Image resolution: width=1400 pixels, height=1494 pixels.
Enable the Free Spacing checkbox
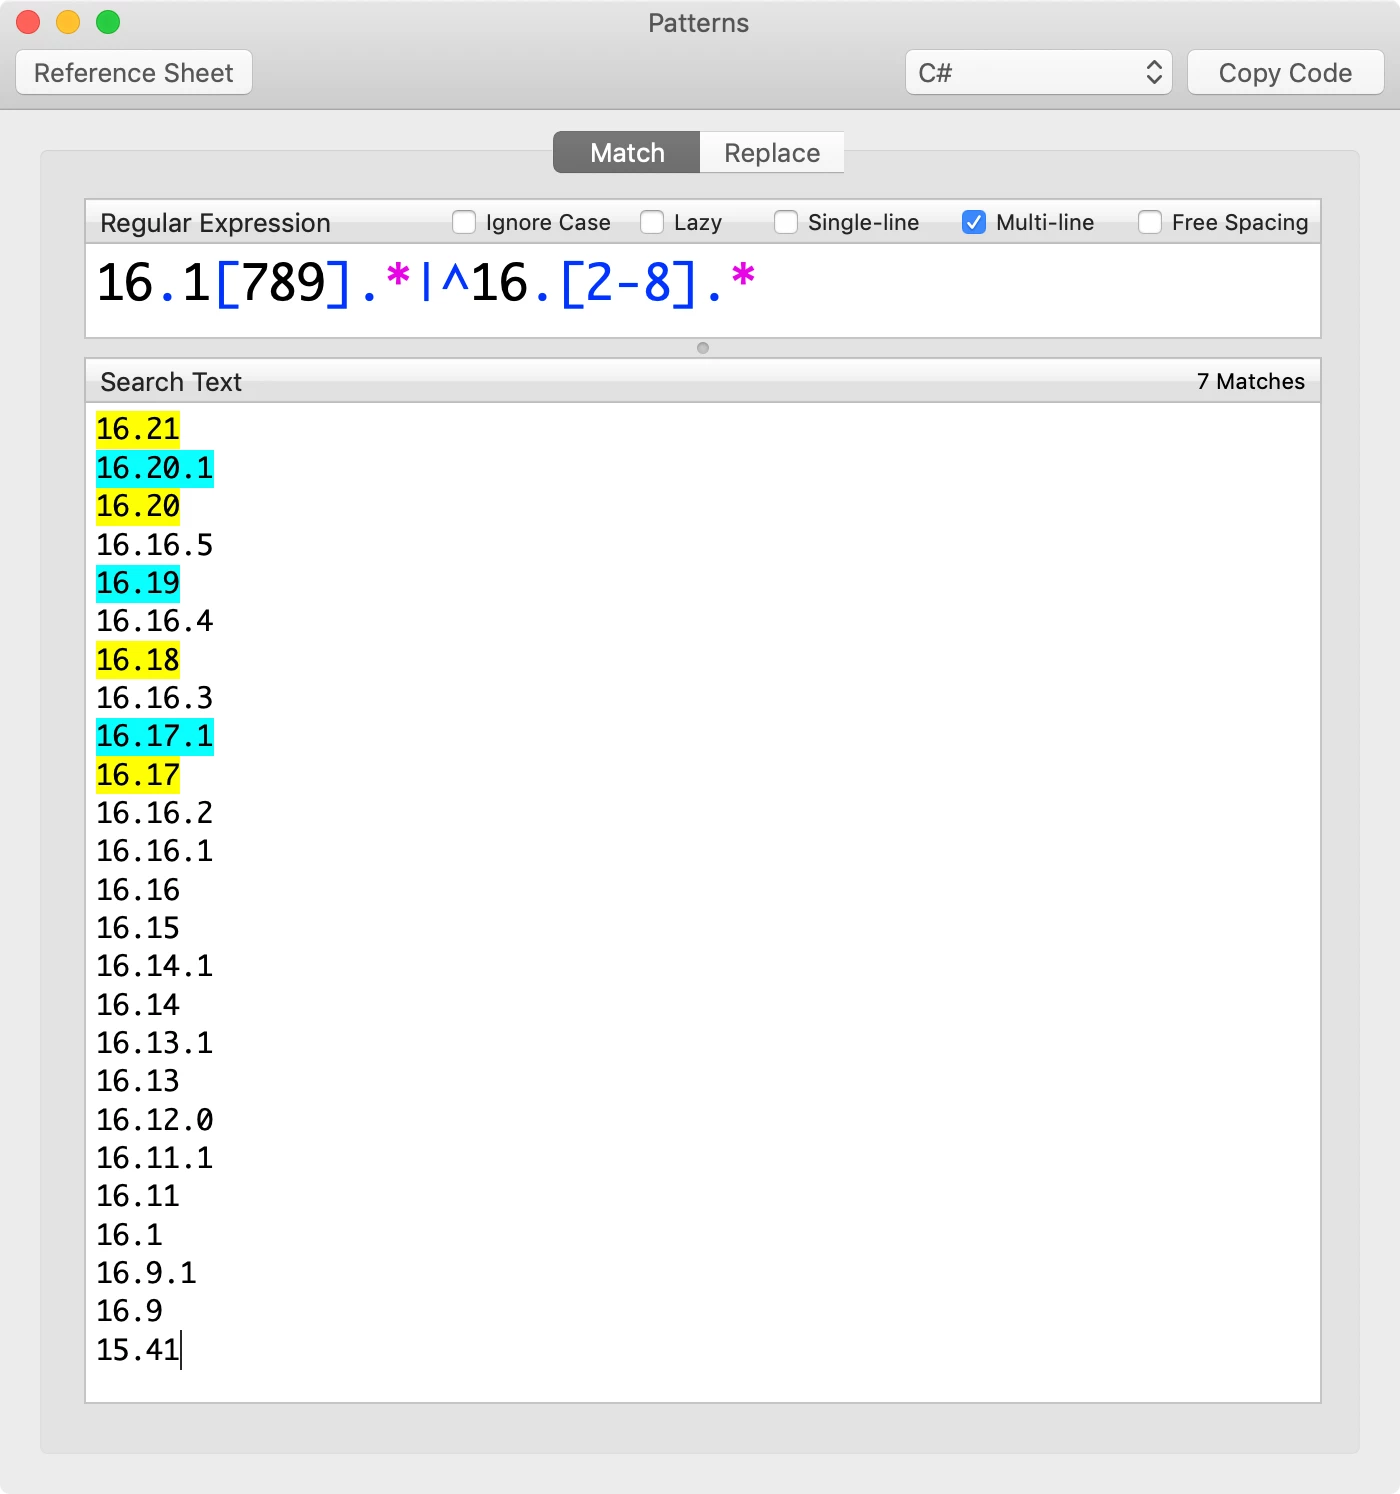click(x=1150, y=222)
